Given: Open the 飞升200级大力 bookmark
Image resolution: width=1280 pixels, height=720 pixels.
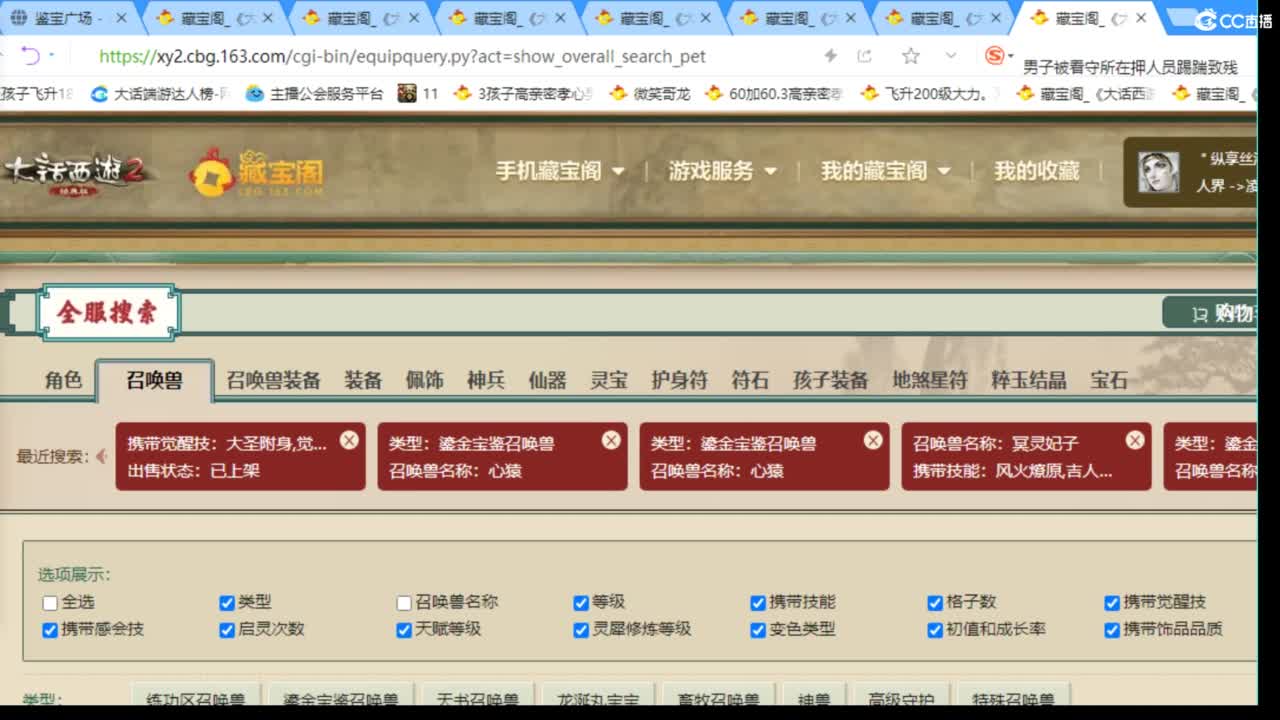Looking at the screenshot, I should (x=930, y=93).
